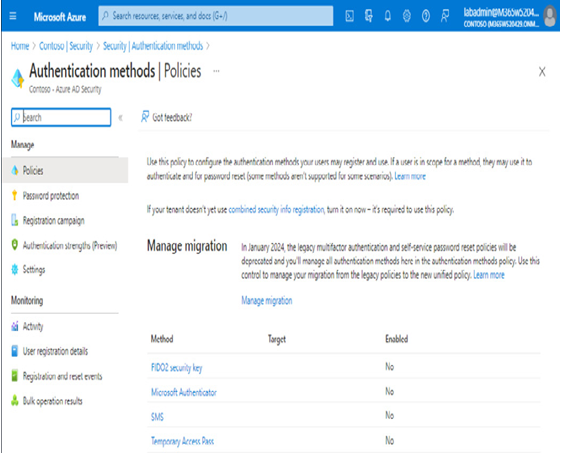Go to Security | Authentication methods breadcrumb

click(153, 46)
